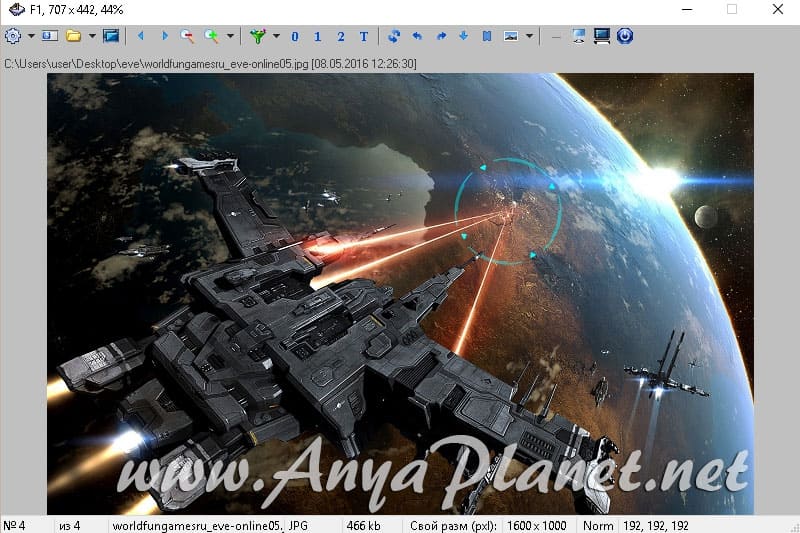Expand the filter dropdown arrow
The image size is (800, 533).
(276, 36)
